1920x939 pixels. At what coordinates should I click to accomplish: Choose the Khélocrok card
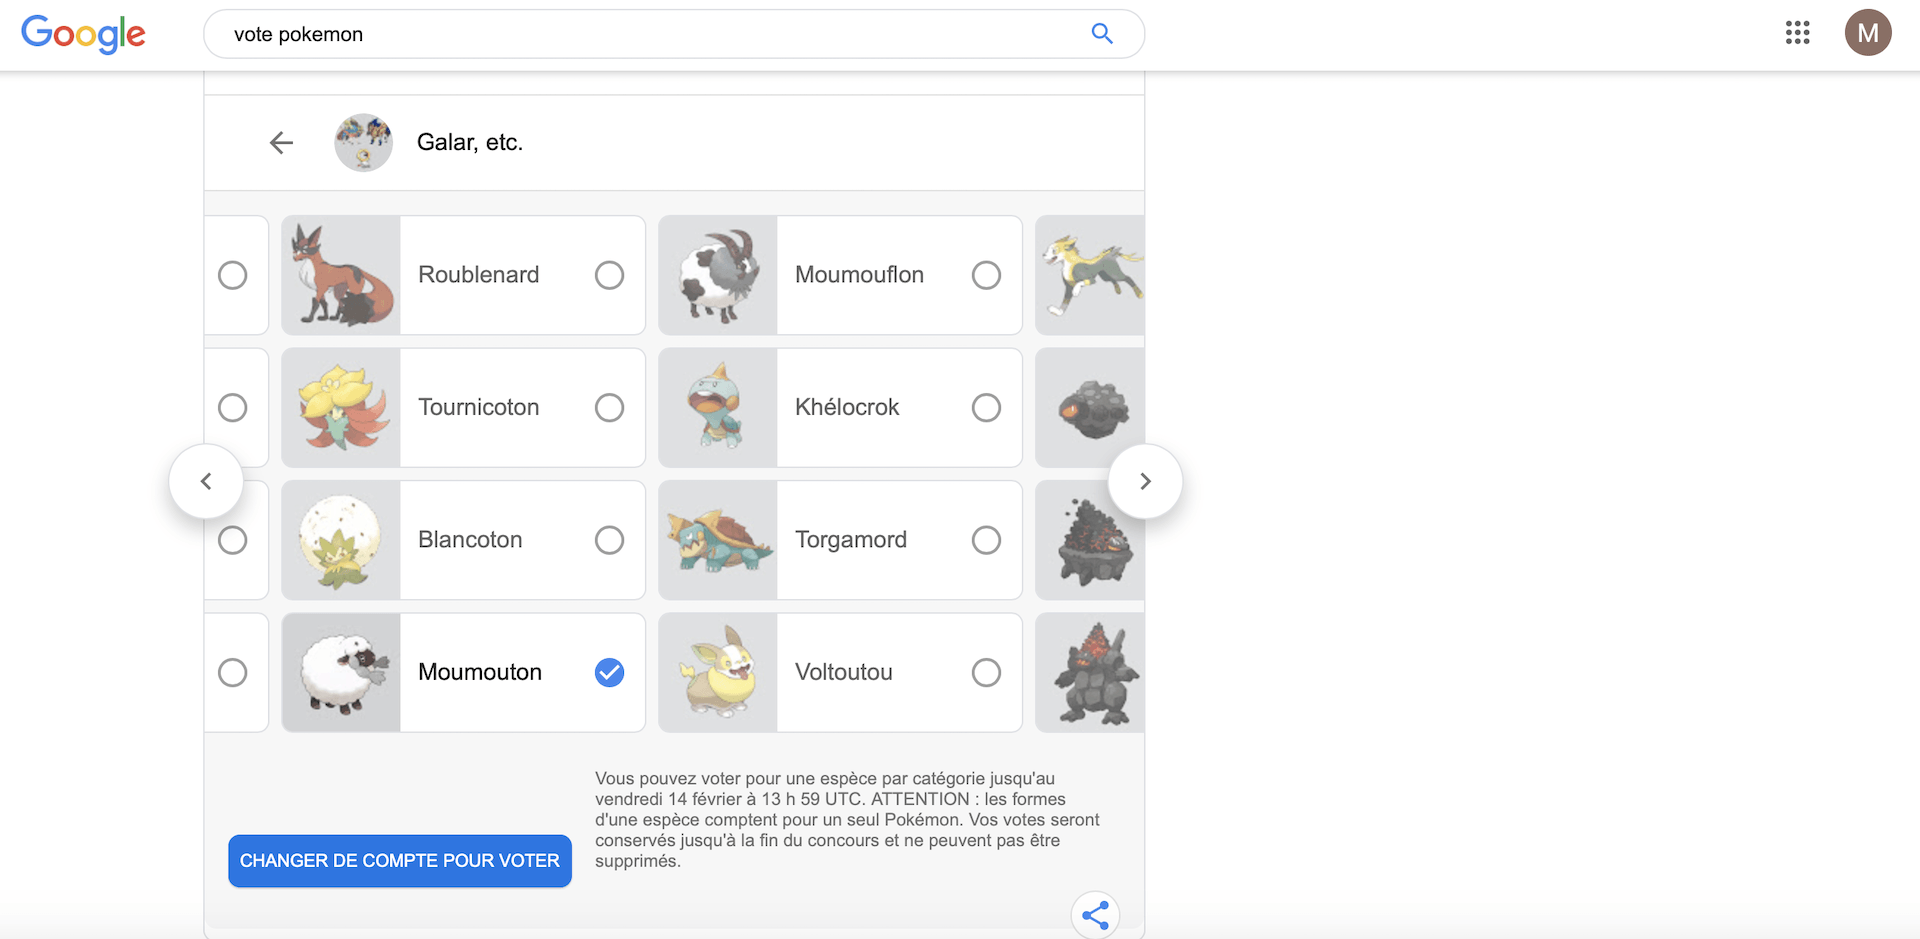click(x=840, y=407)
